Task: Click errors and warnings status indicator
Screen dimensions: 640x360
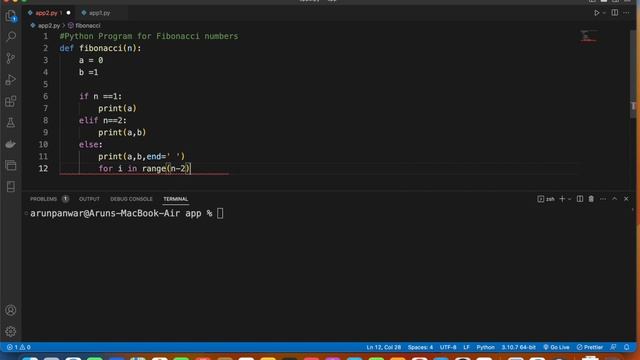Action: pyautogui.click(x=18, y=347)
